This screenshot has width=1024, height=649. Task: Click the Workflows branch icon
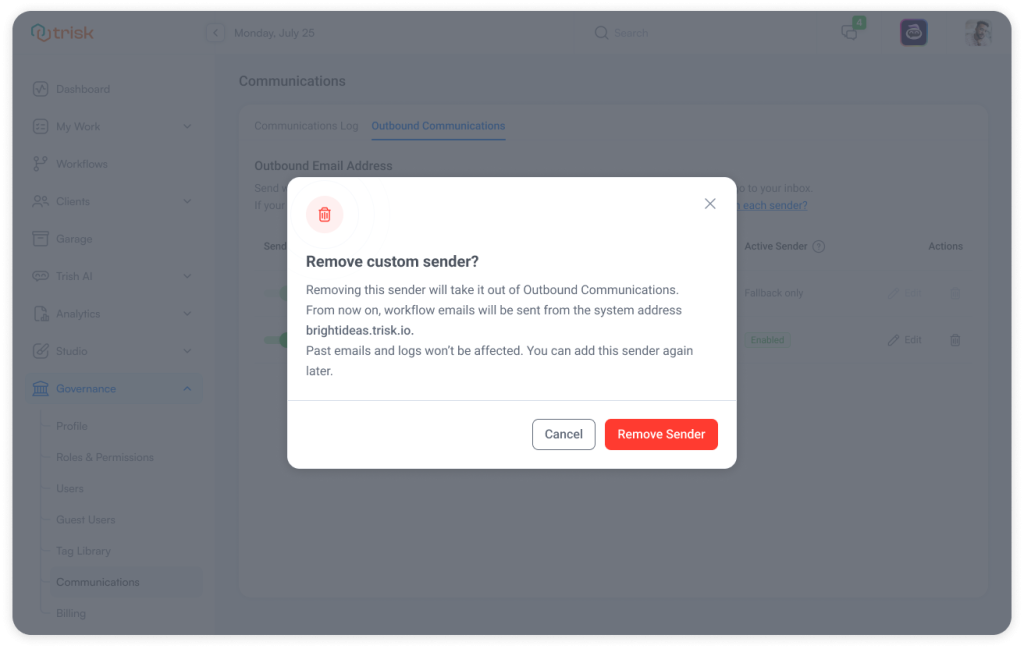click(x=40, y=164)
